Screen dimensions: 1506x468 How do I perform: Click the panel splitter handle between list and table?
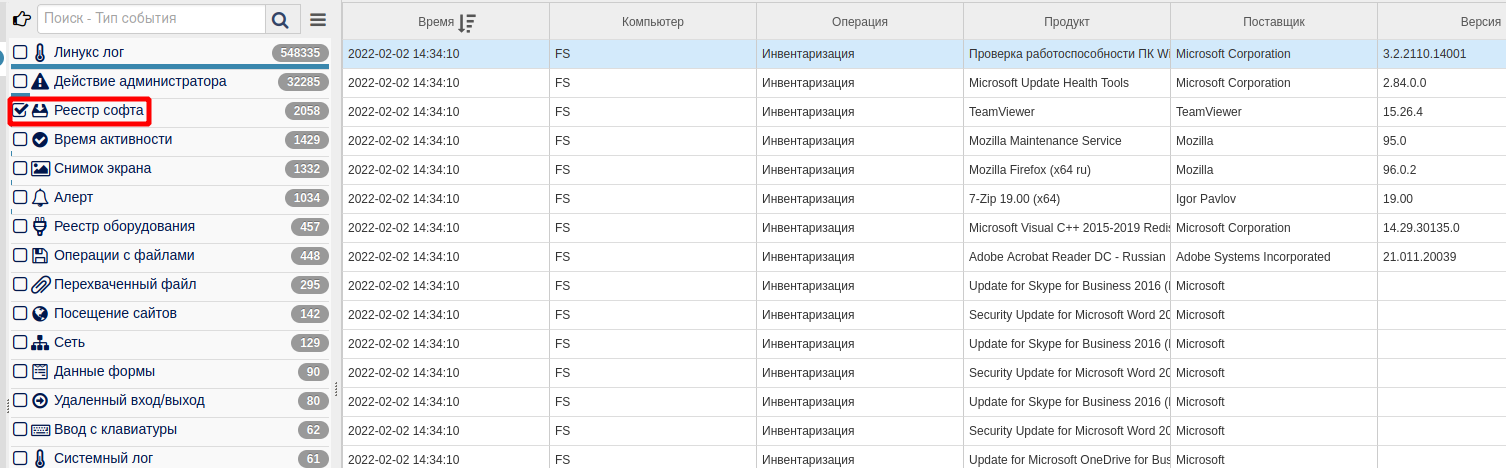pyautogui.click(x=336, y=388)
